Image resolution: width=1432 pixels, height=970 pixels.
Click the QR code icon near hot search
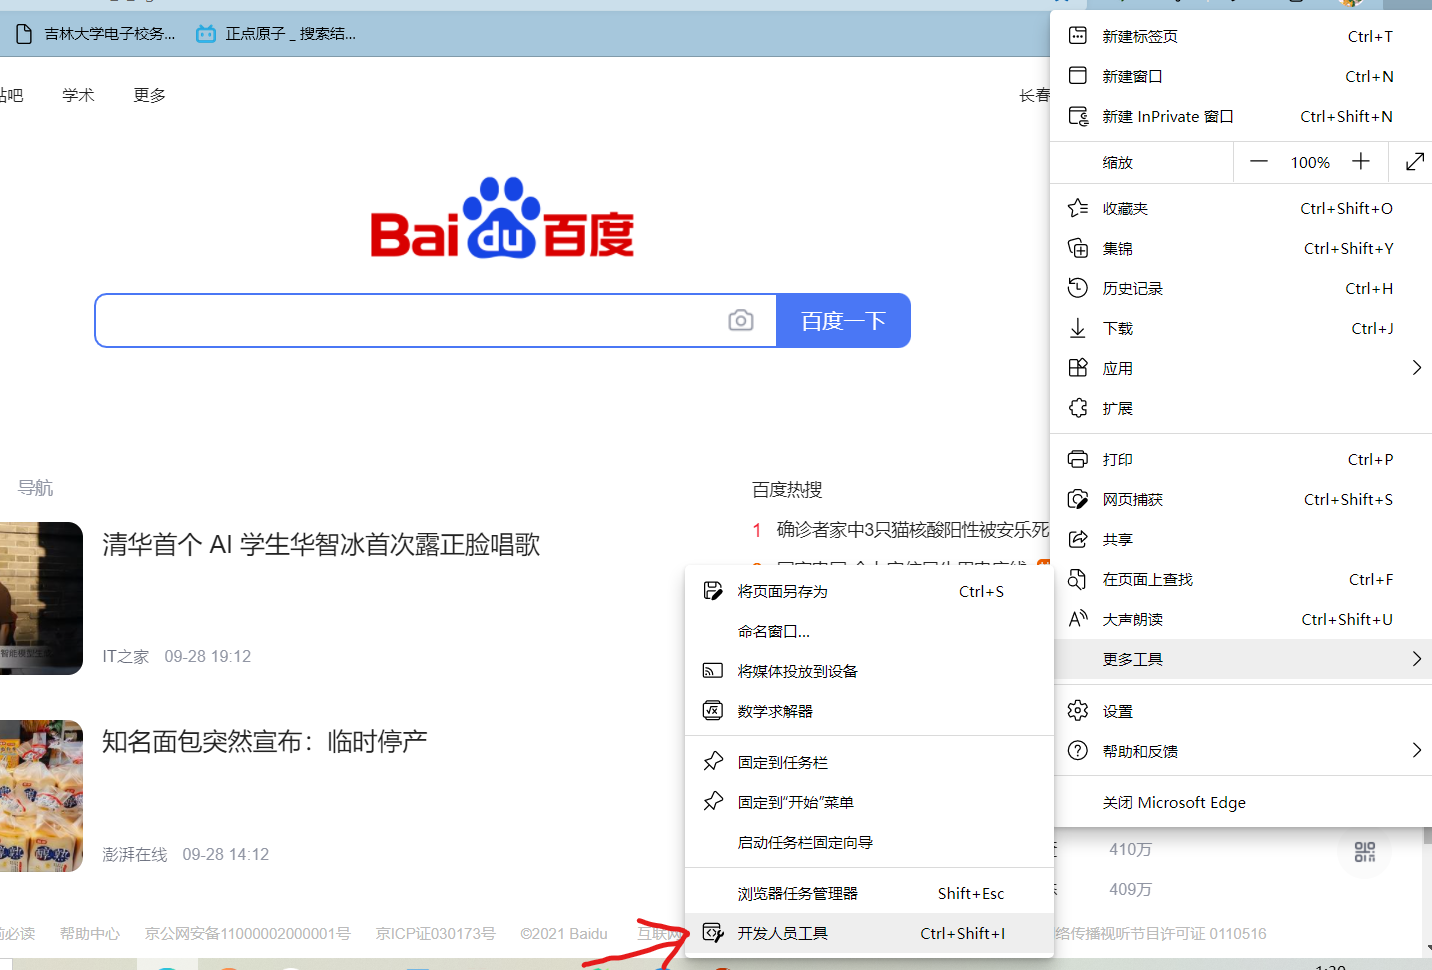click(x=1365, y=852)
